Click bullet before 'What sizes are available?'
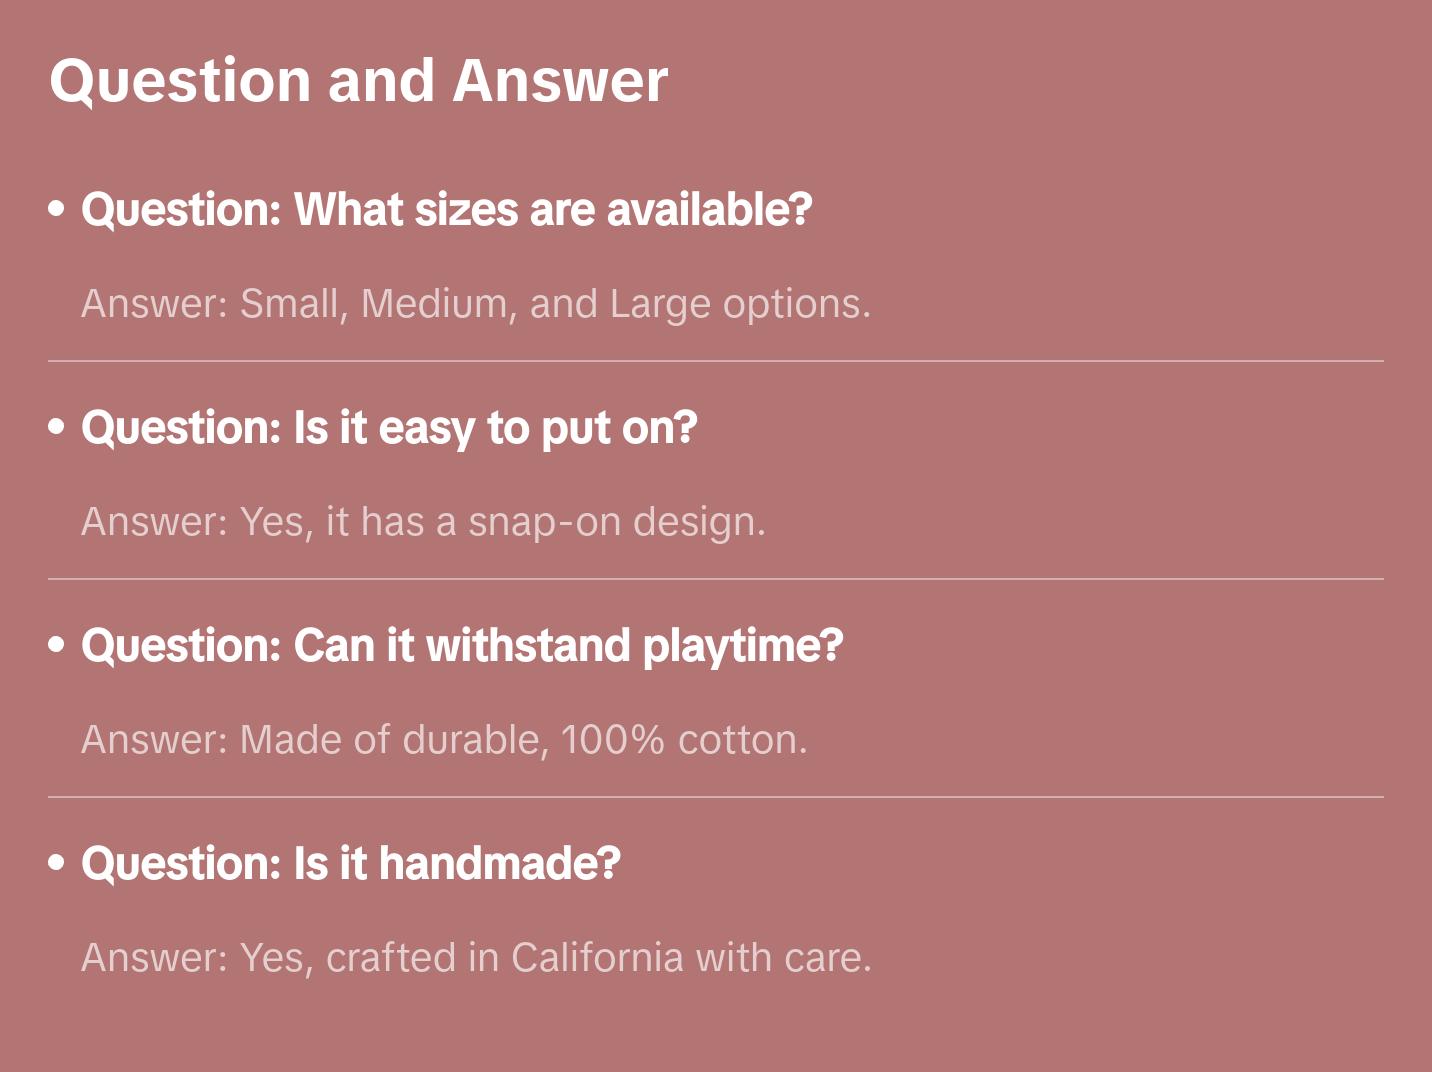The image size is (1432, 1072). pos(57,210)
